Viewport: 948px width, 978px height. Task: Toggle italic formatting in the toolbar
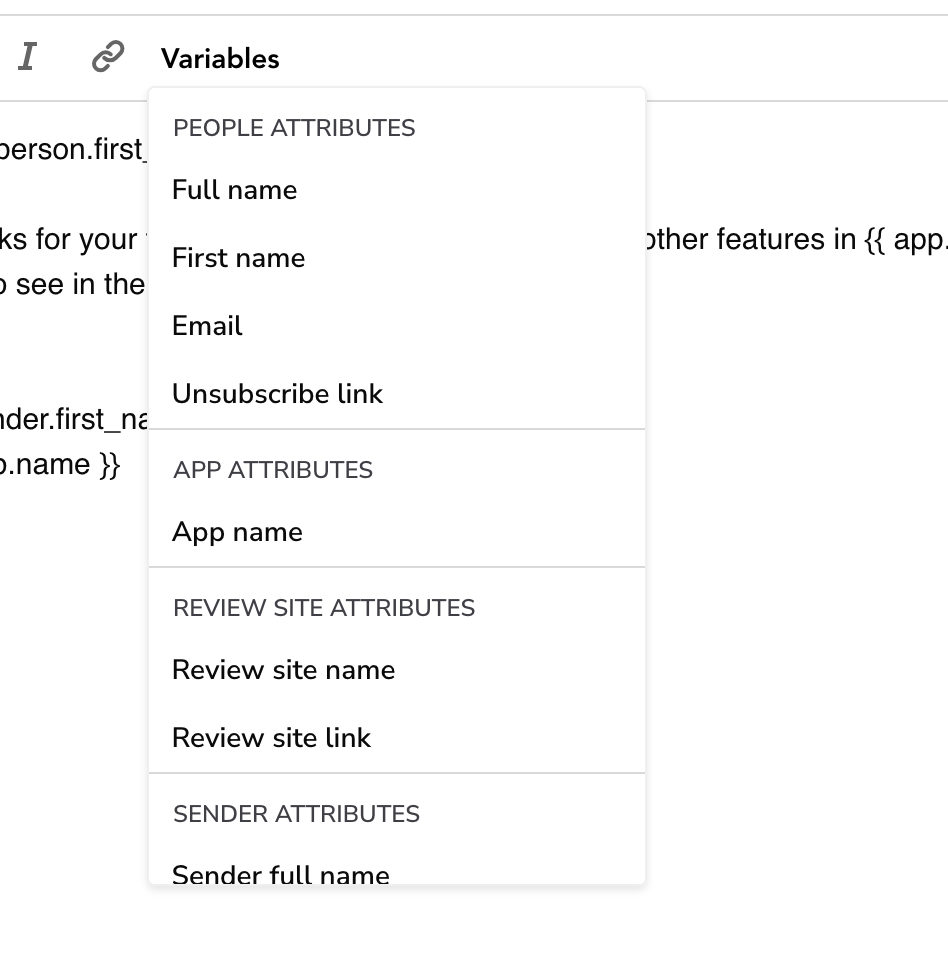click(x=28, y=56)
